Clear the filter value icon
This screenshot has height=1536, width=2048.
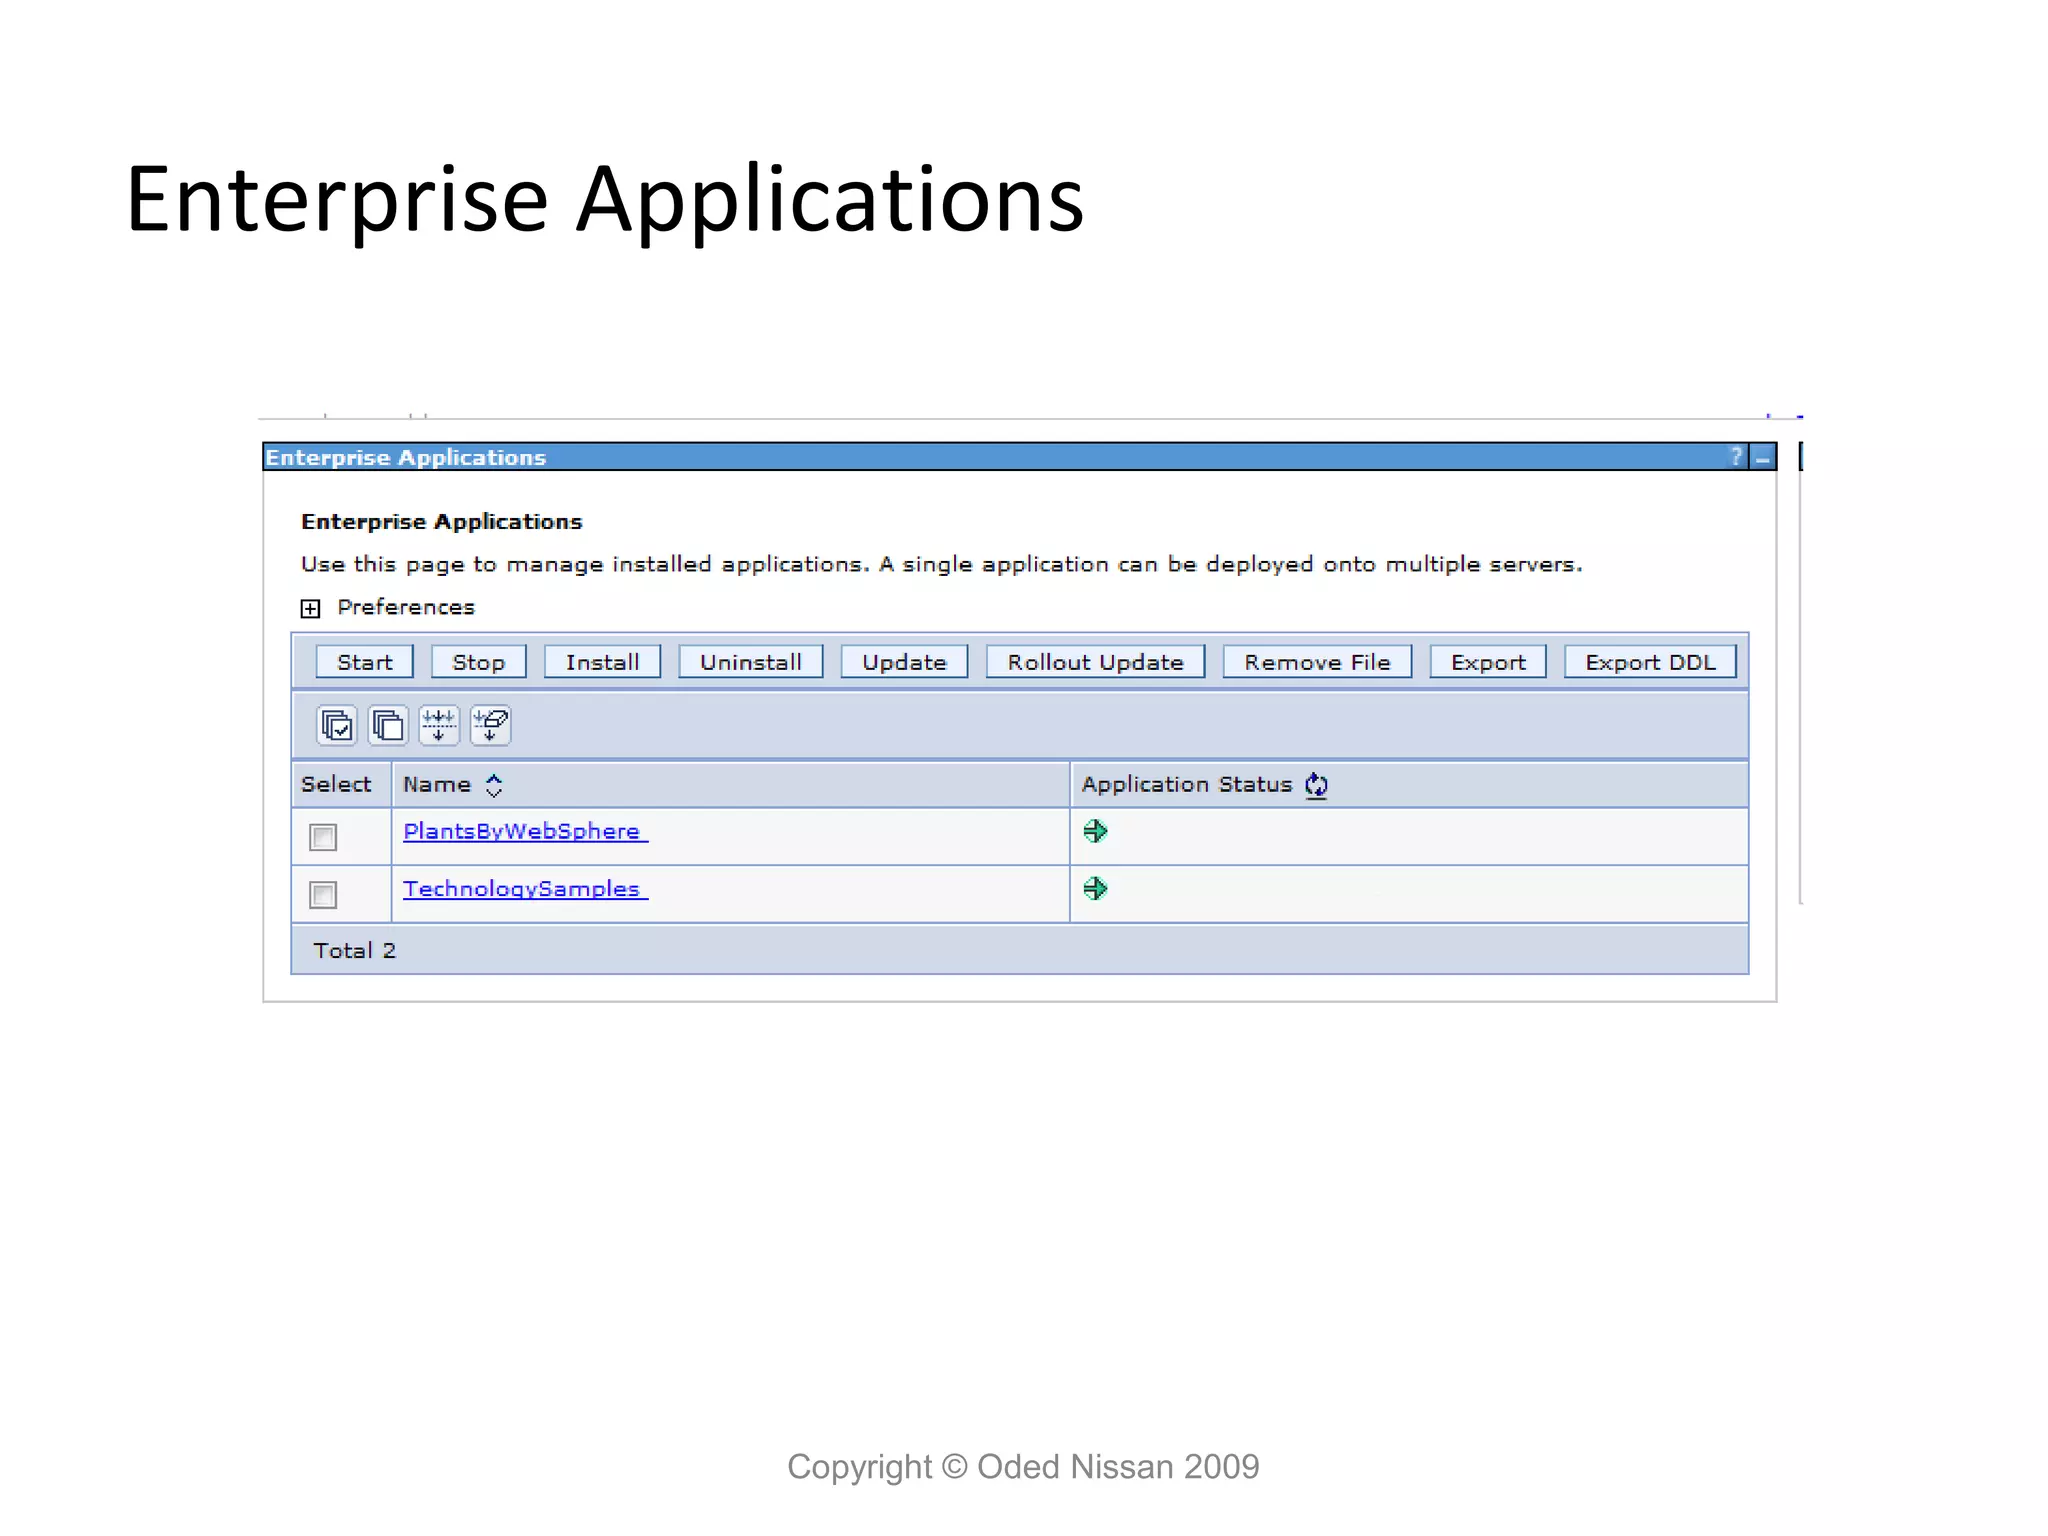(x=491, y=725)
